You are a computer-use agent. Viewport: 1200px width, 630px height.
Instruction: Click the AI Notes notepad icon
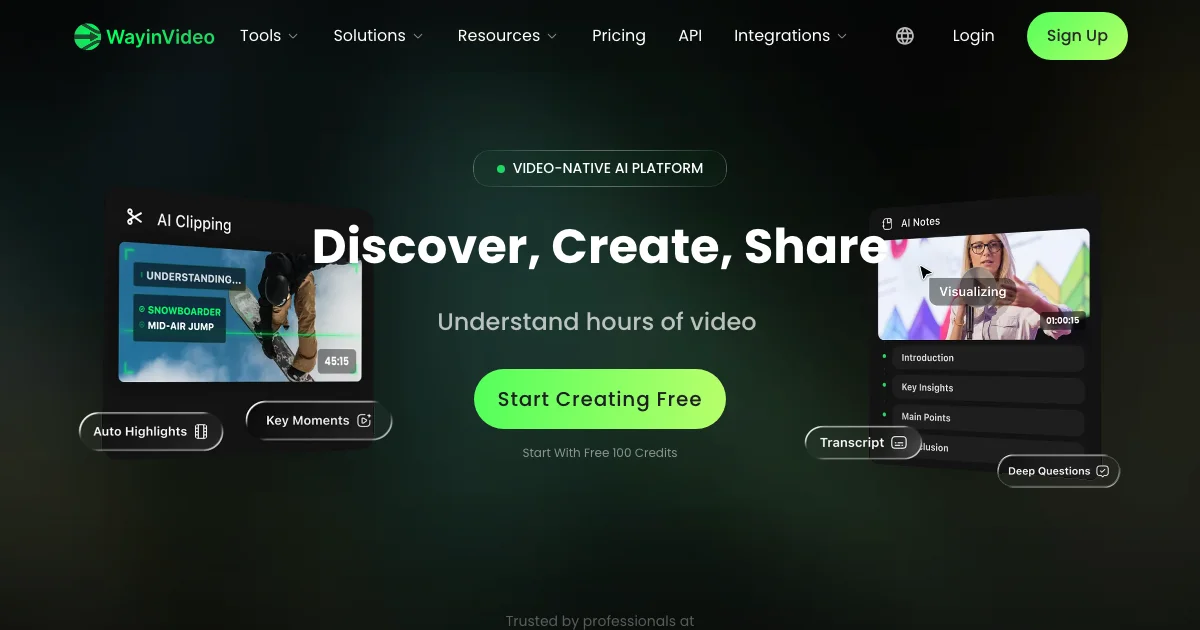pyautogui.click(x=887, y=223)
